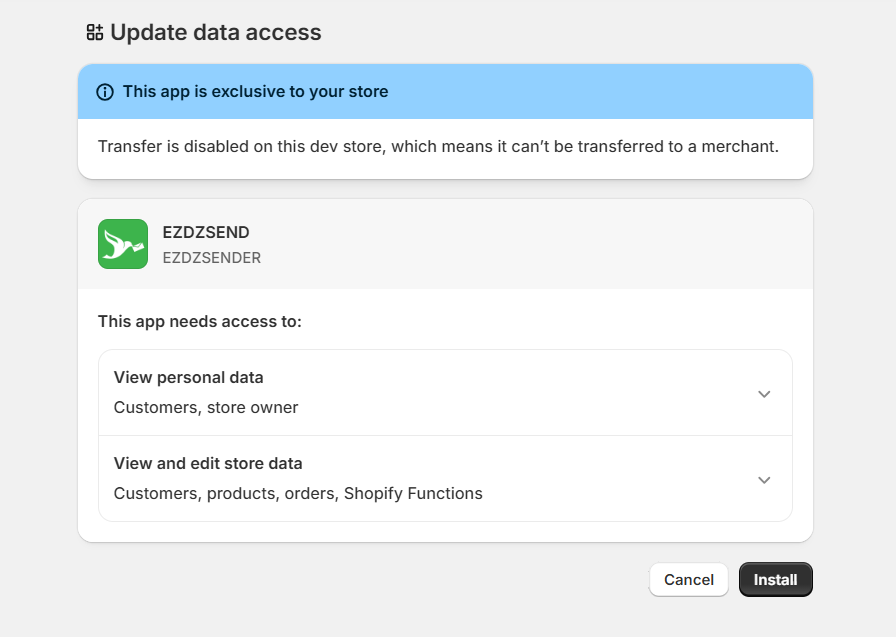Click the green EZDZSEND app logo
896x637 pixels.
coord(123,244)
